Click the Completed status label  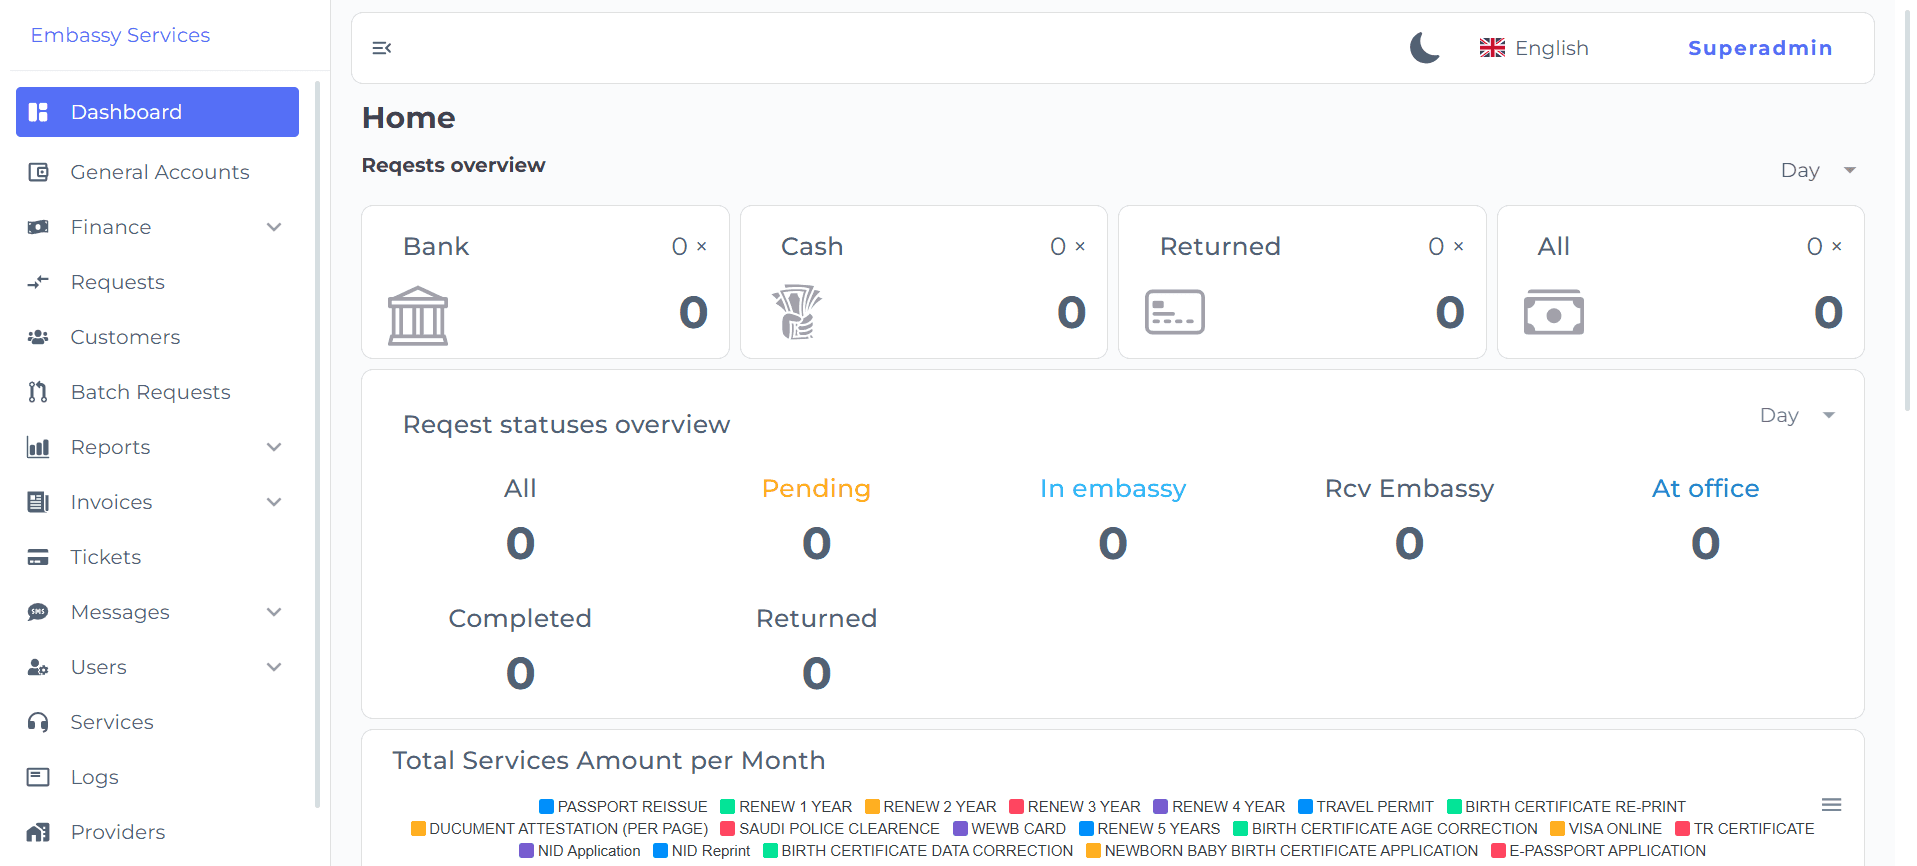click(520, 618)
